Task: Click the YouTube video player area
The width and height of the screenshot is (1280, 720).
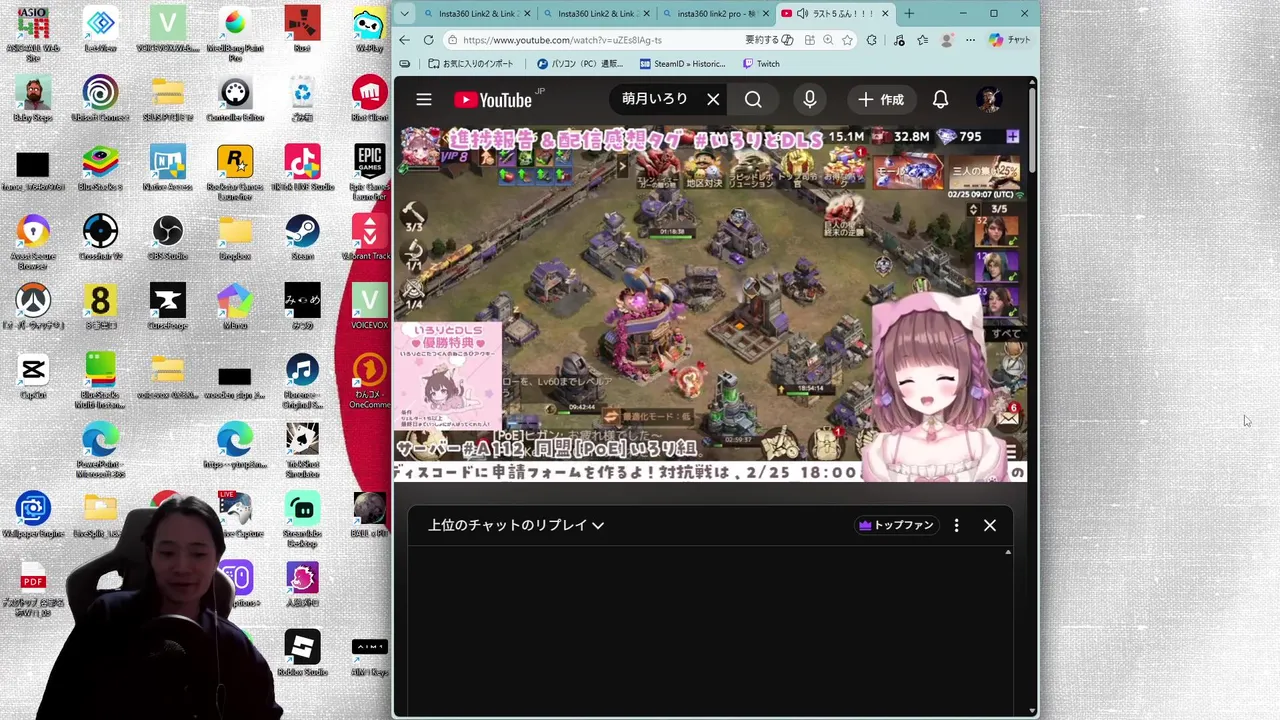Action: coord(710,303)
